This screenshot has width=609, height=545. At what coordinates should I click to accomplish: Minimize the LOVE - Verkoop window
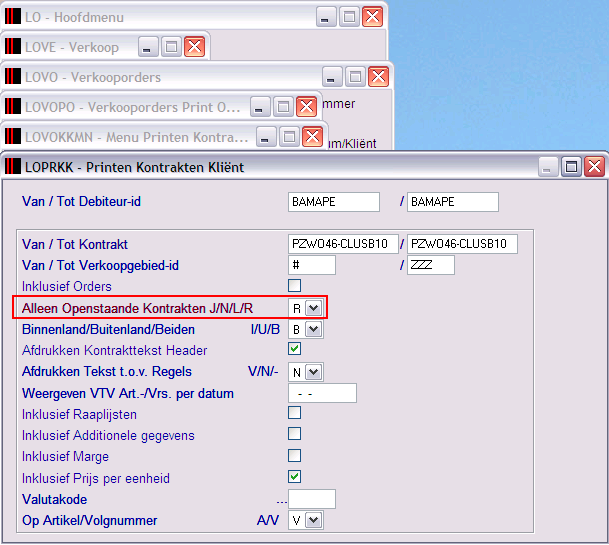148,47
